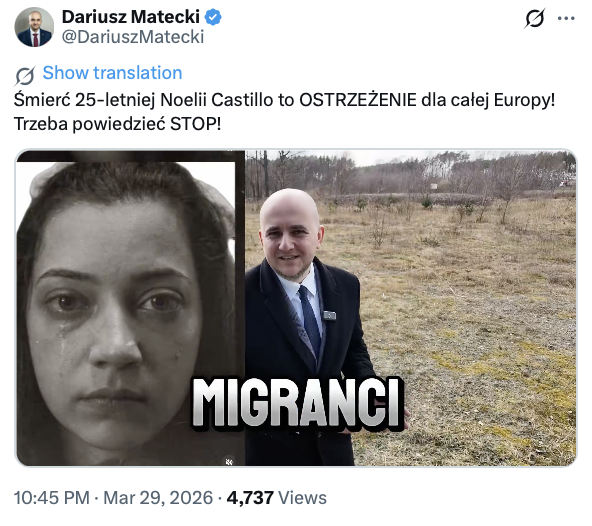
Task: Click the Mar 29, 2026 date
Action: pyautogui.click(x=158, y=498)
